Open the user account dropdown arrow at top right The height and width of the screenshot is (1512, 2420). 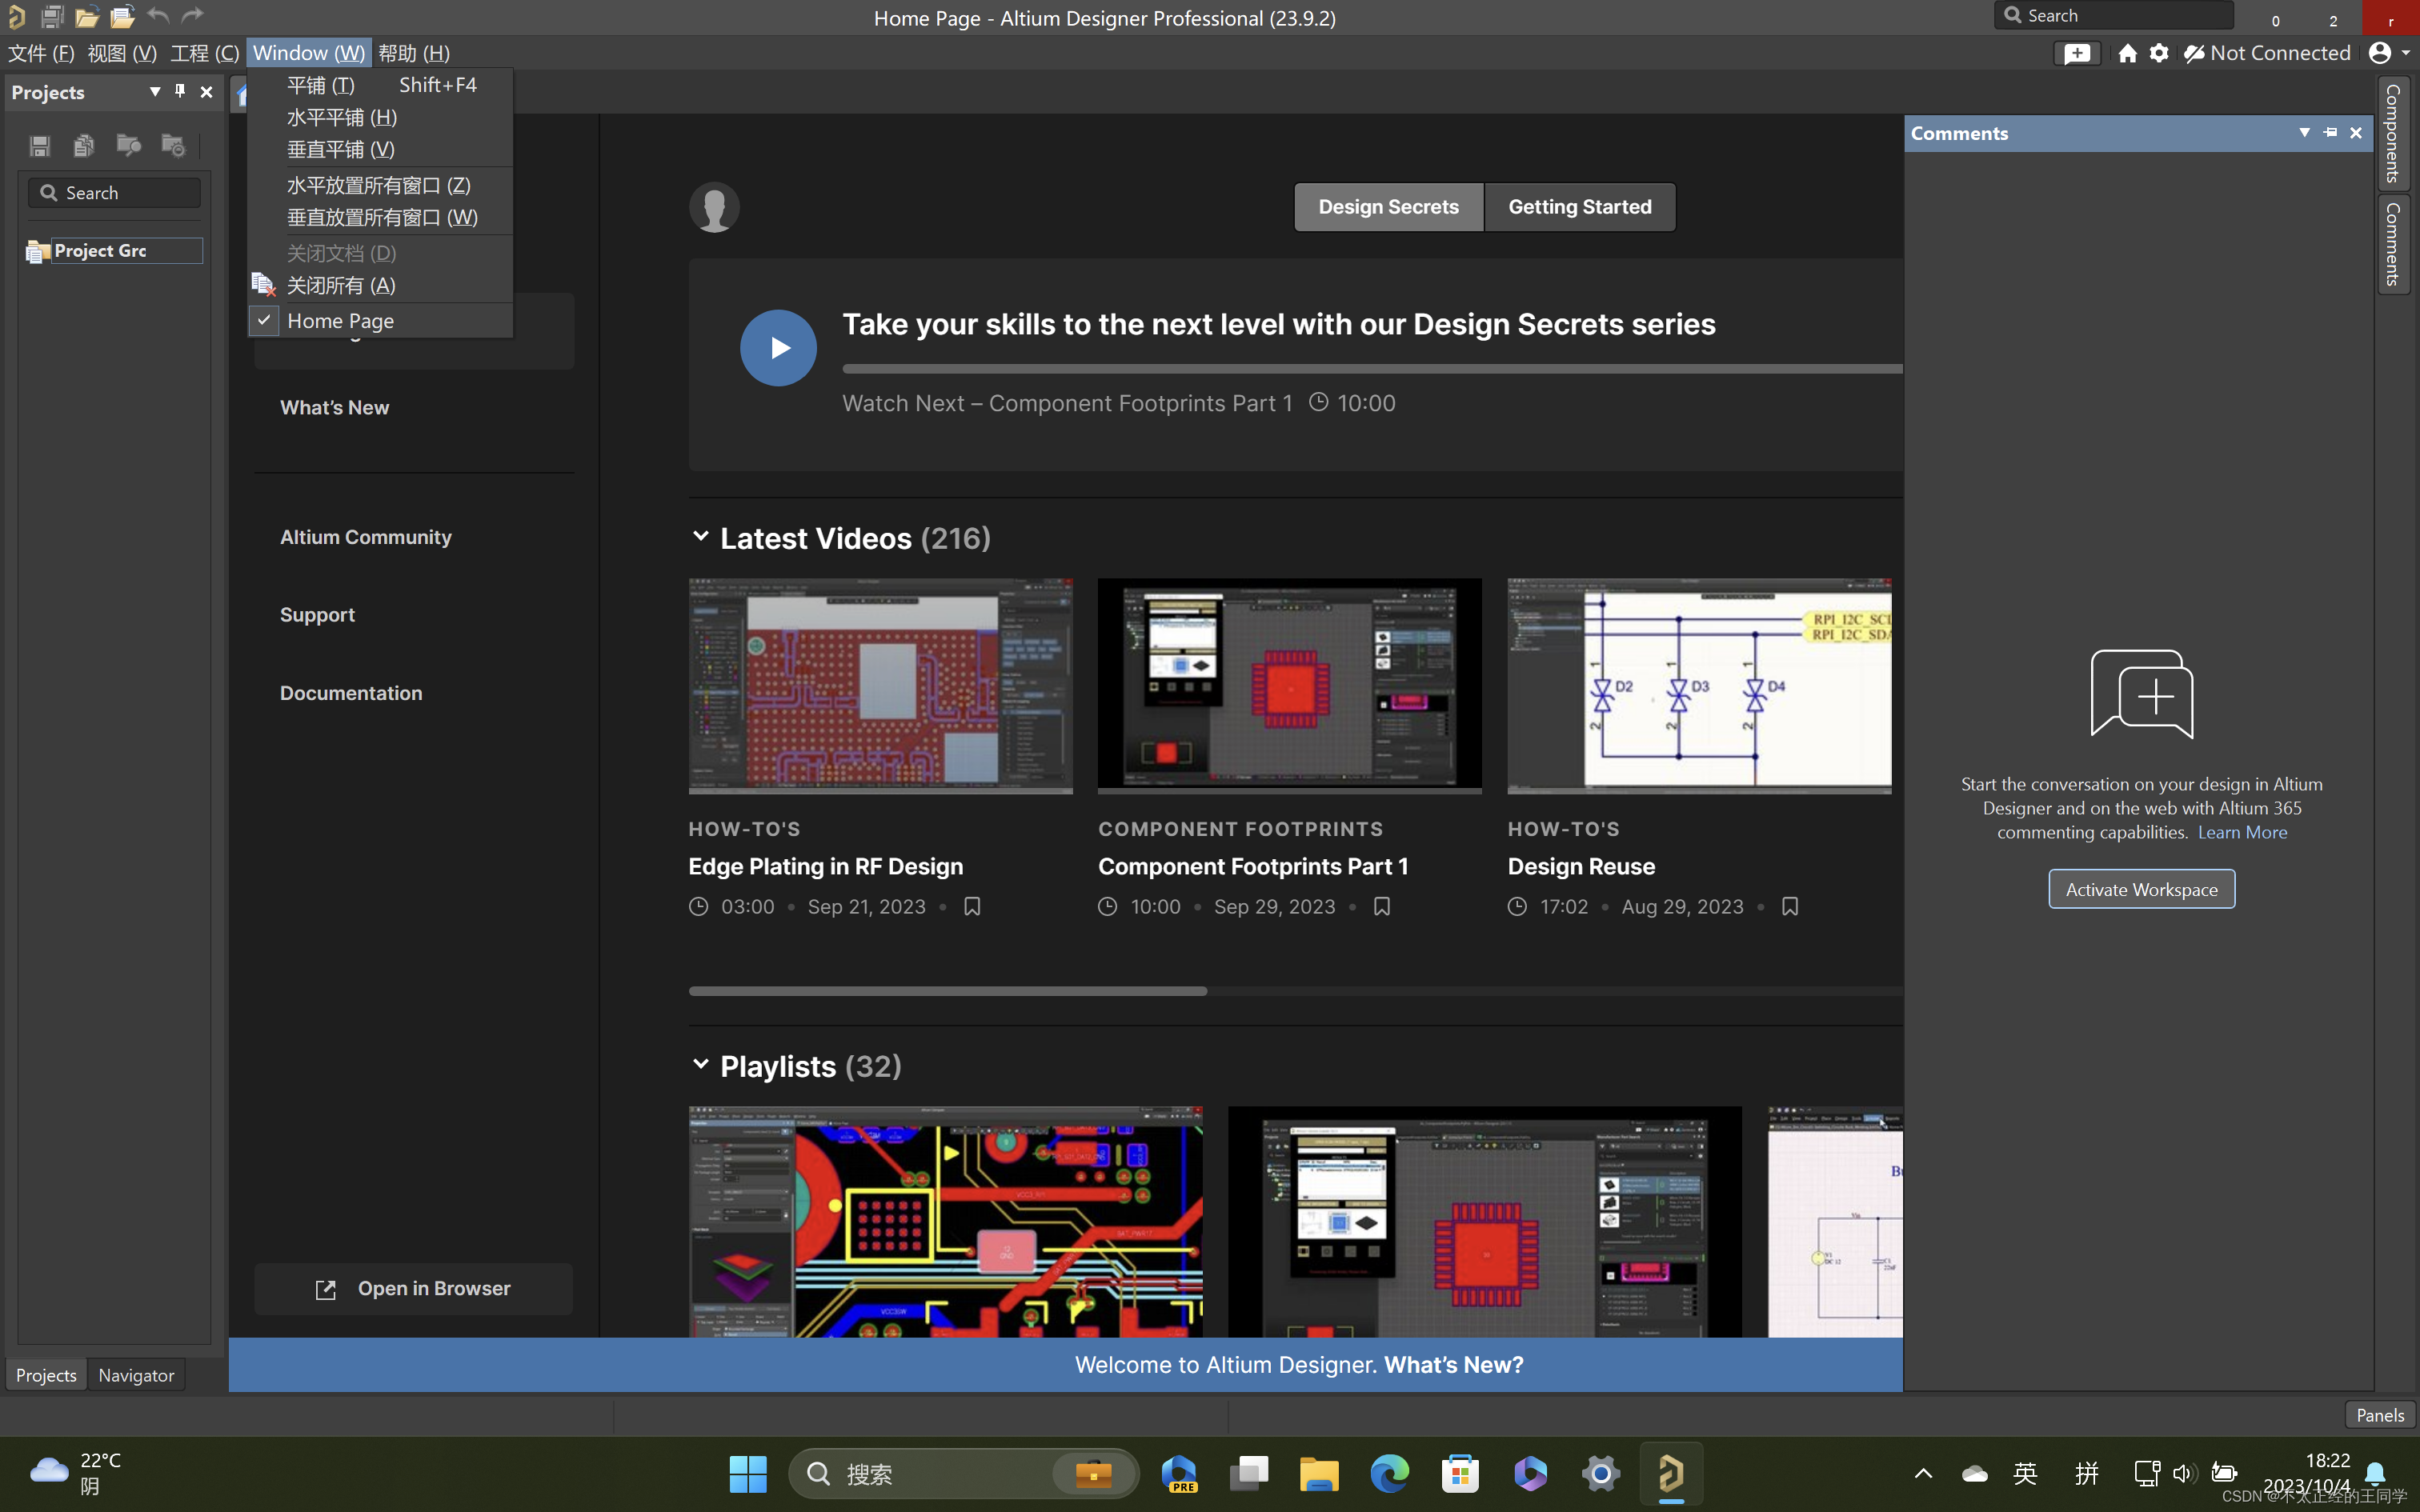tap(2405, 53)
